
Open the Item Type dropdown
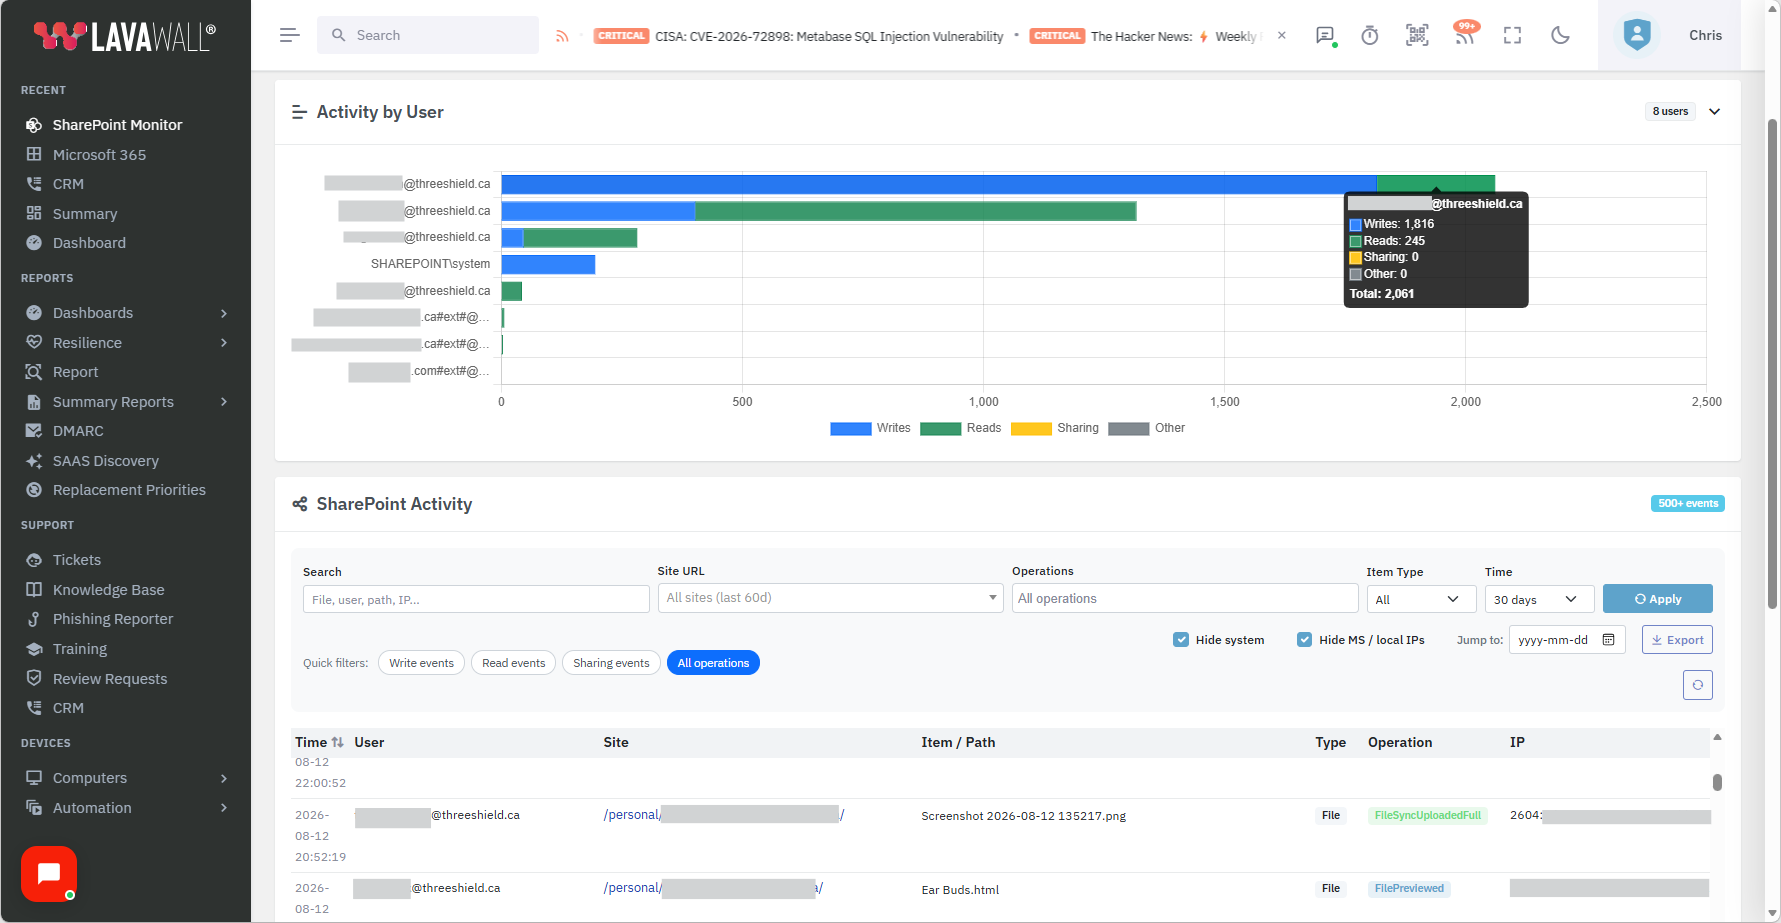(x=1421, y=599)
